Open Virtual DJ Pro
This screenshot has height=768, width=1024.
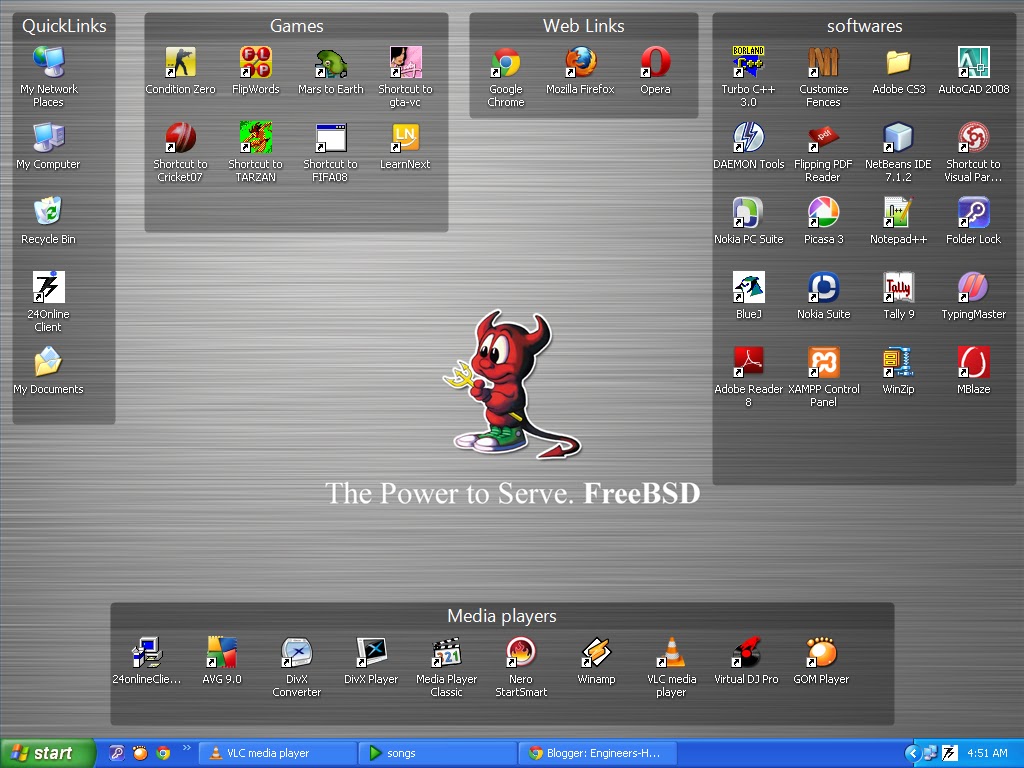[746, 660]
